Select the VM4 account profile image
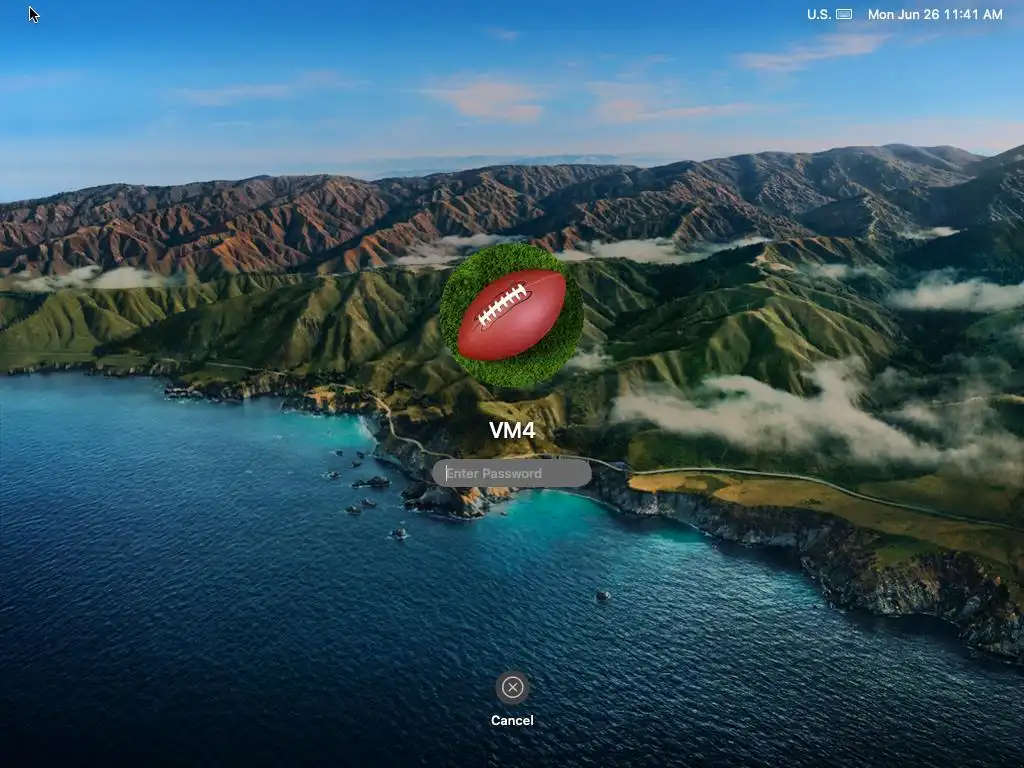Screen dimensions: 1024x768 pyautogui.click(x=511, y=315)
